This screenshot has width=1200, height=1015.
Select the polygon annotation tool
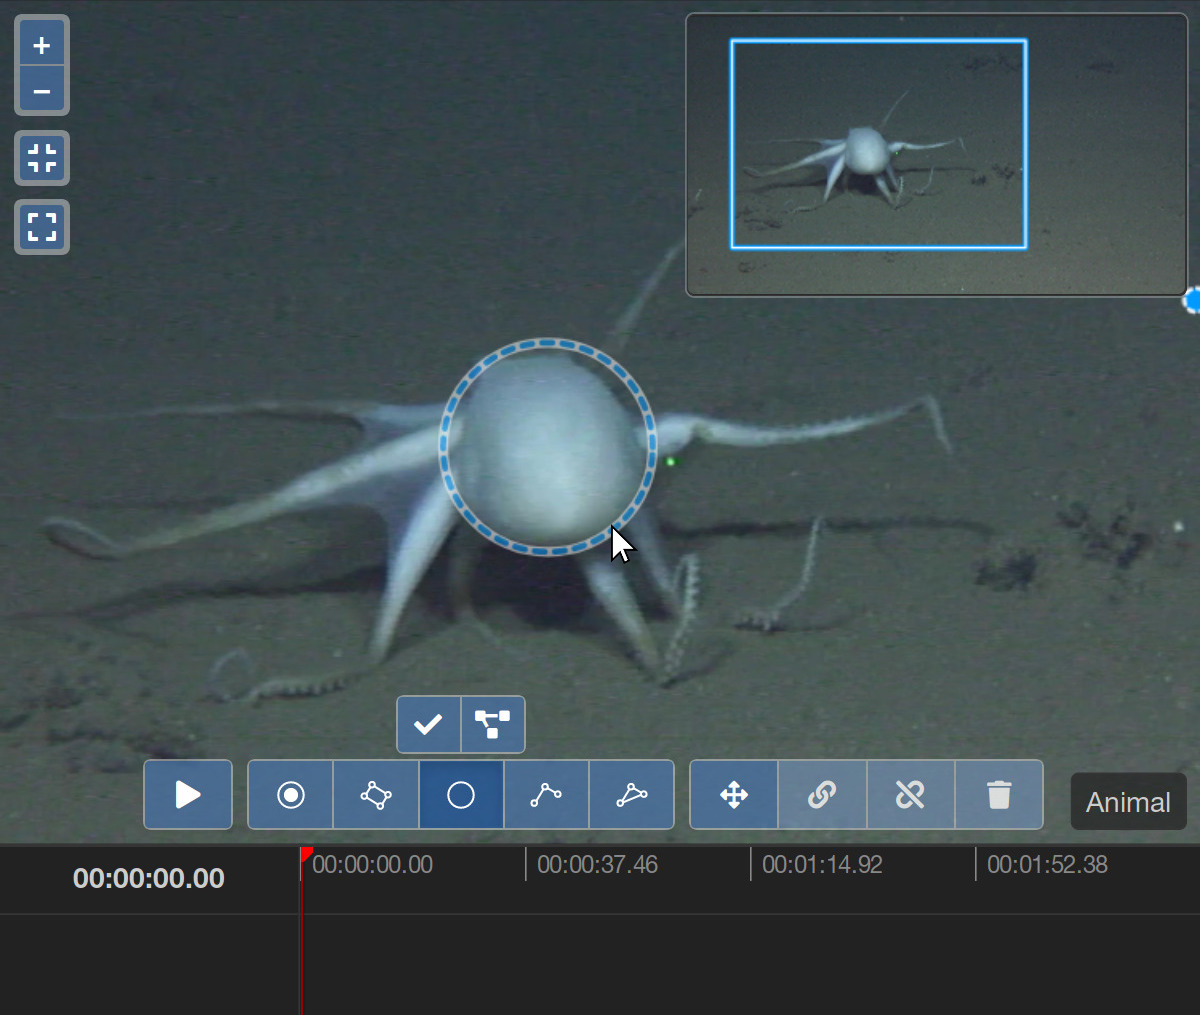click(x=632, y=795)
